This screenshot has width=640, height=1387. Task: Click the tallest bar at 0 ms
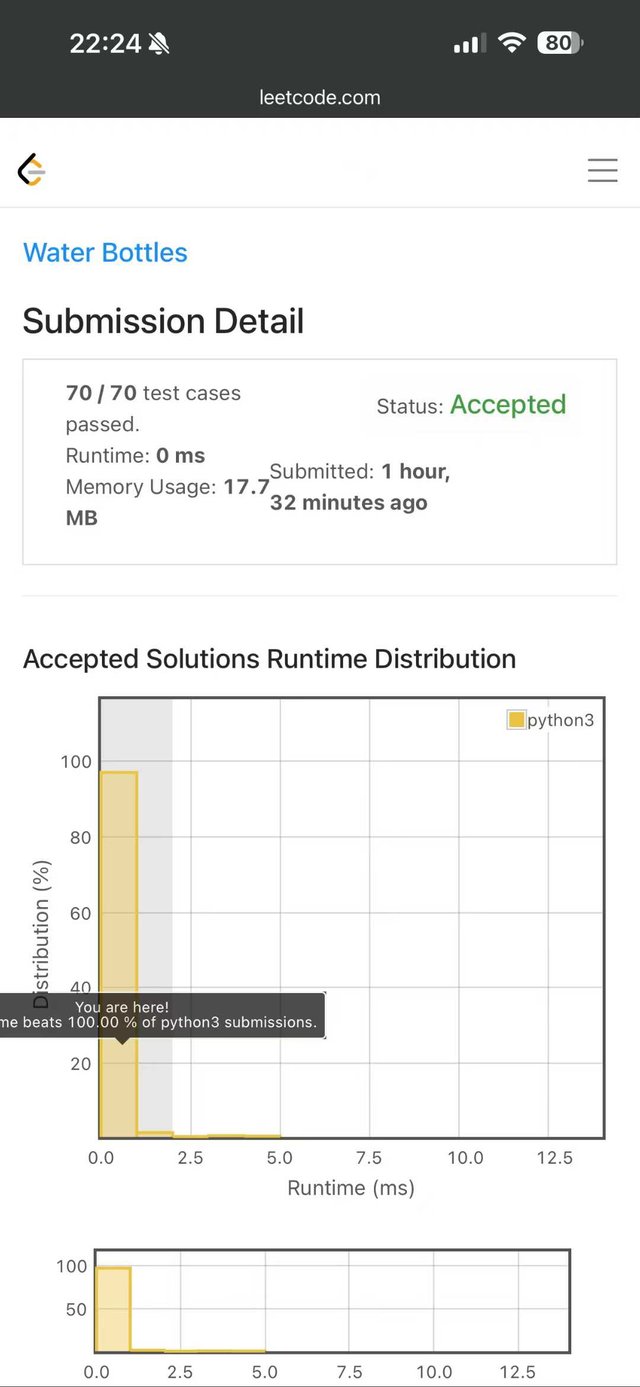pos(119,900)
